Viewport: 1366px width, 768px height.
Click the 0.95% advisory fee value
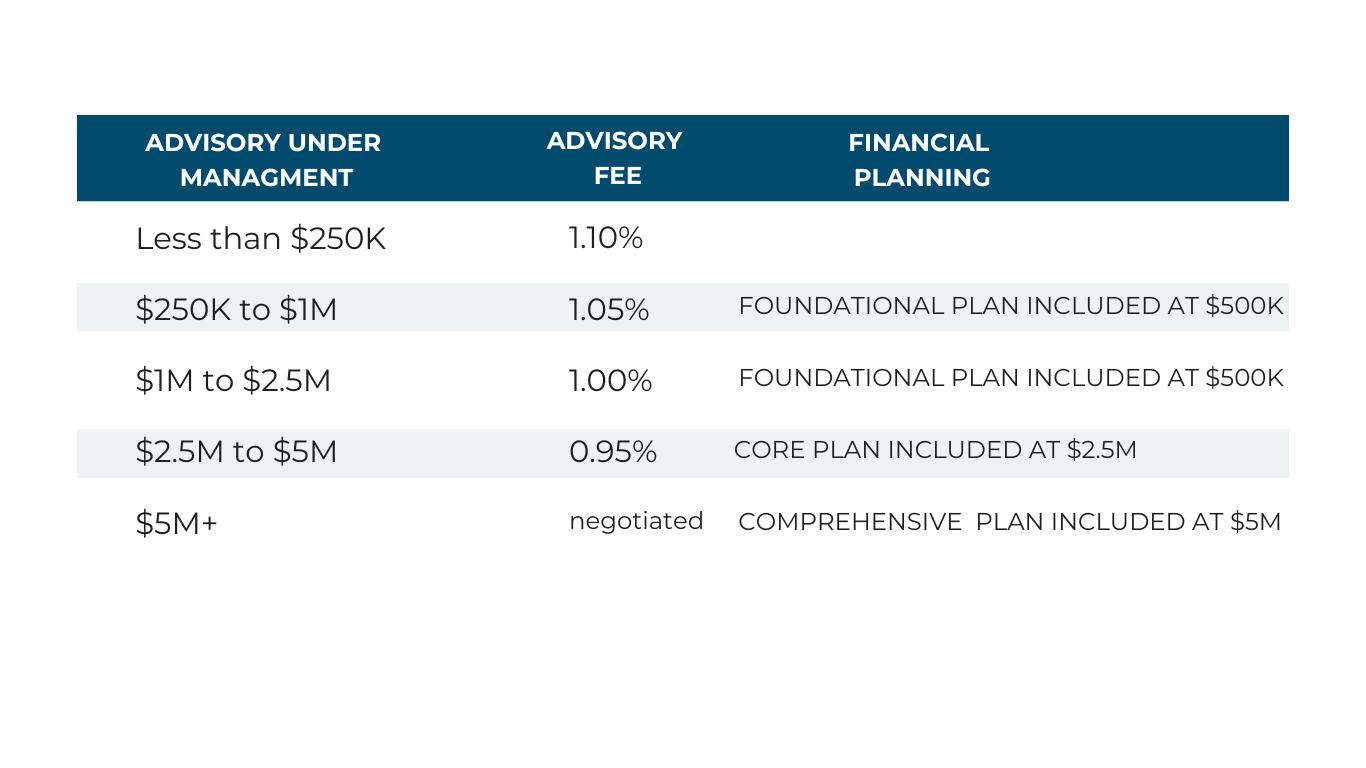coord(613,452)
